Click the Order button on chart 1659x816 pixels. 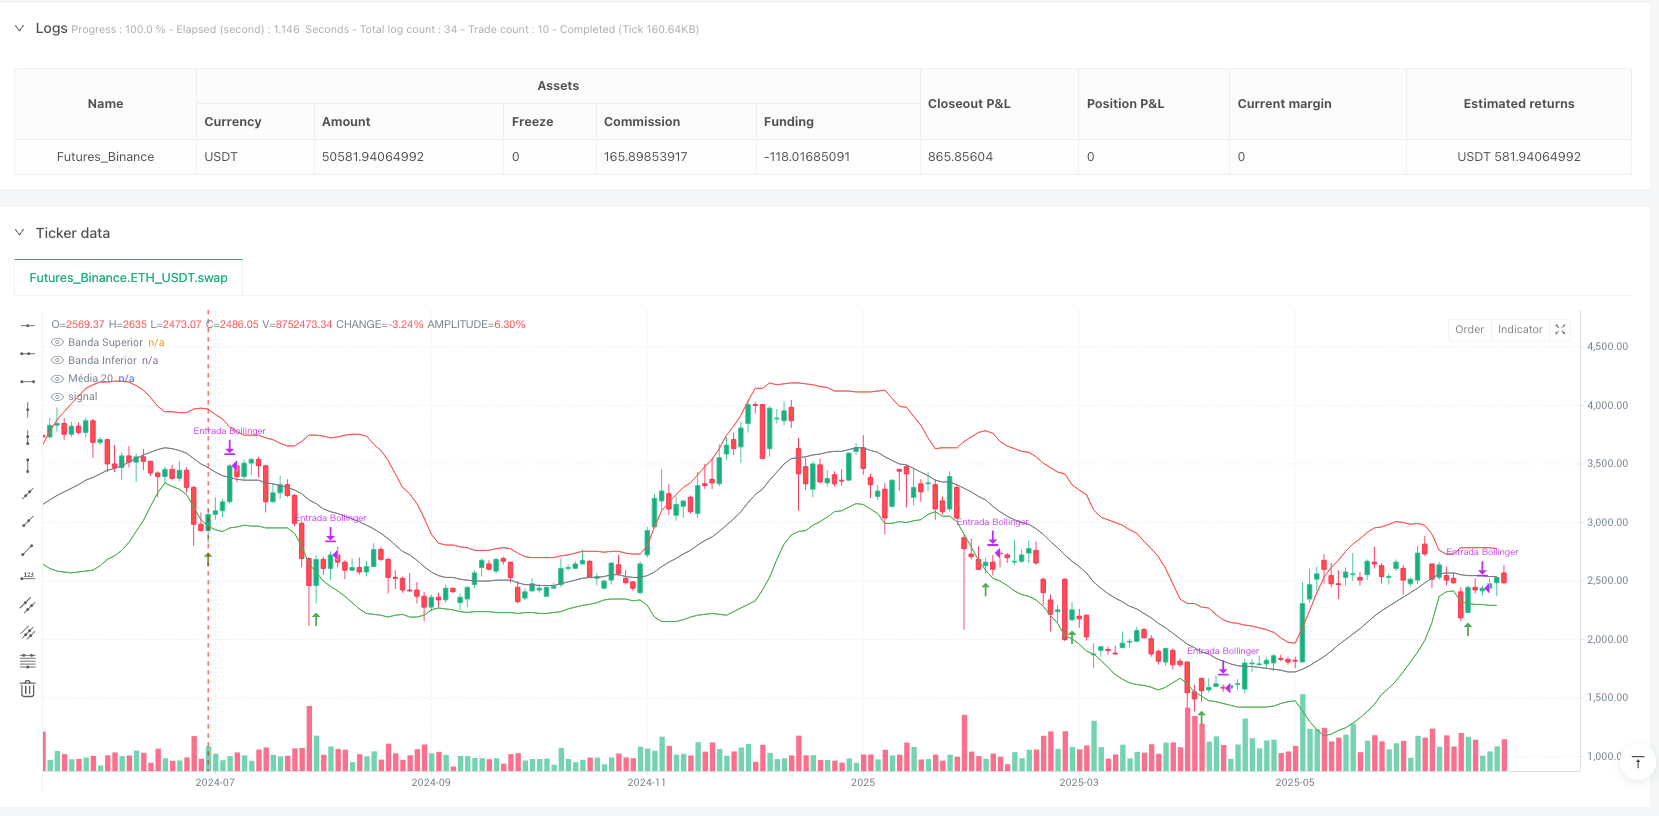pyautogui.click(x=1469, y=330)
